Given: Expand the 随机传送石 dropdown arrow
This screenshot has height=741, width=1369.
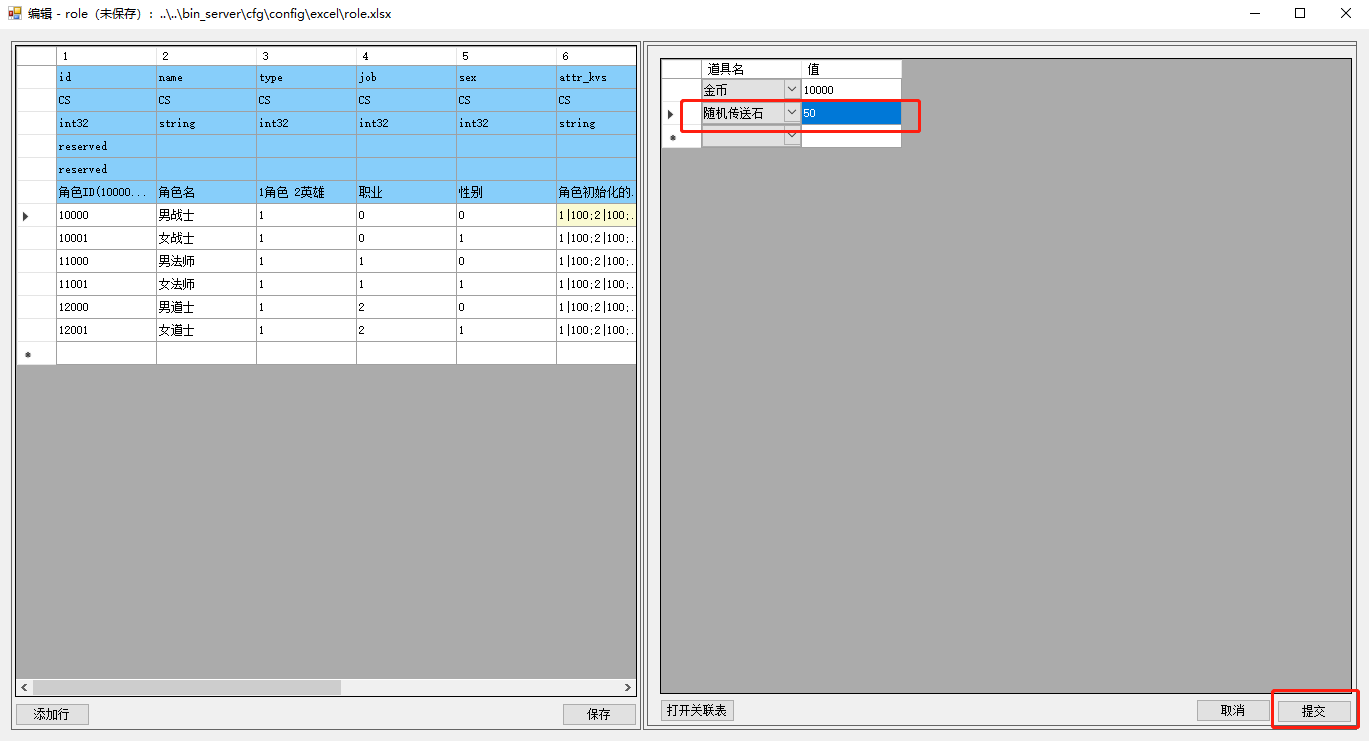Looking at the screenshot, I should pyautogui.click(x=792, y=113).
